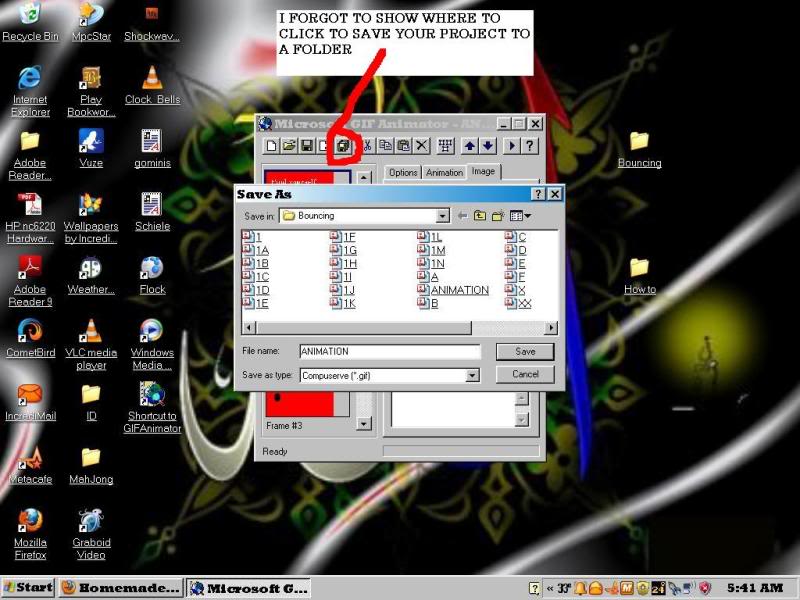The height and width of the screenshot is (600, 800).
Task: Open the Save in Bouncing folder dropdown
Action: tap(442, 216)
